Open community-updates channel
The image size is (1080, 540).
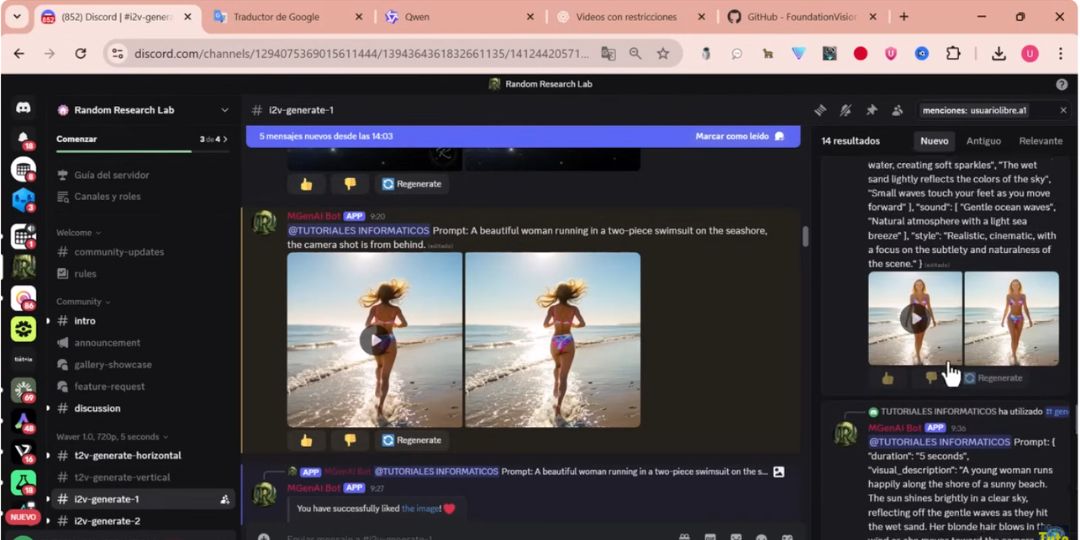click(119, 252)
